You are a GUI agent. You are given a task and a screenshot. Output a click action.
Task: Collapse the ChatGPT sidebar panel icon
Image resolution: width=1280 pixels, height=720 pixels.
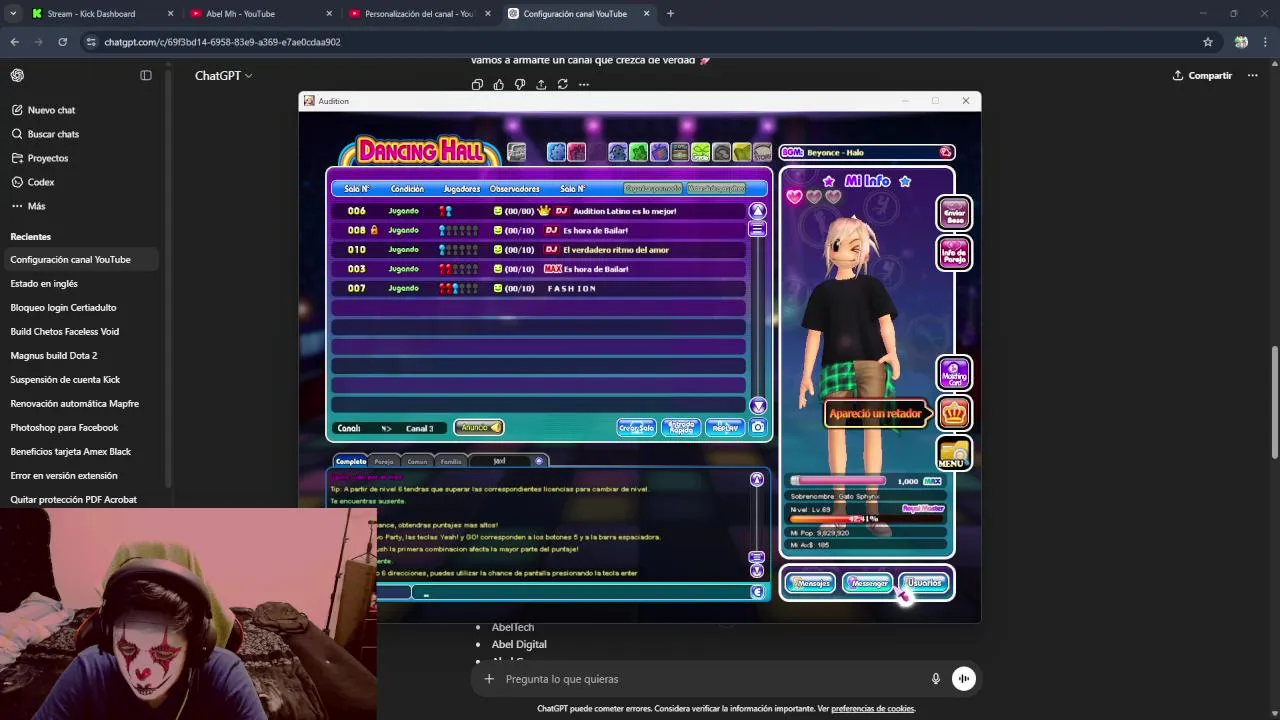pyautogui.click(x=146, y=75)
